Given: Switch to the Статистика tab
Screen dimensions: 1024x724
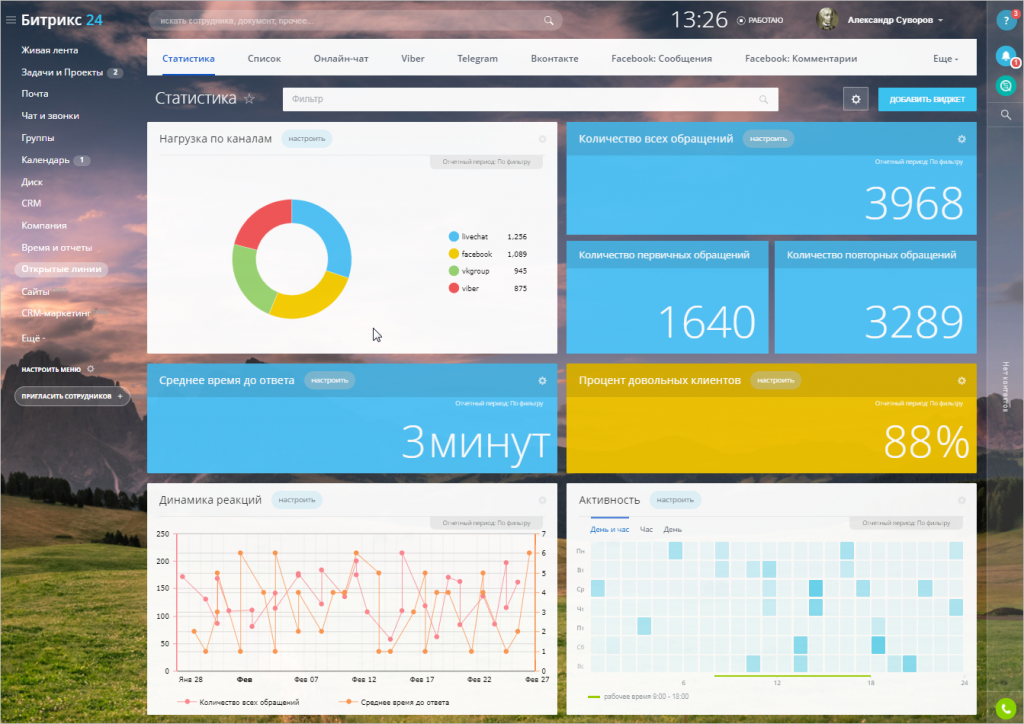Looking at the screenshot, I should click(188, 58).
